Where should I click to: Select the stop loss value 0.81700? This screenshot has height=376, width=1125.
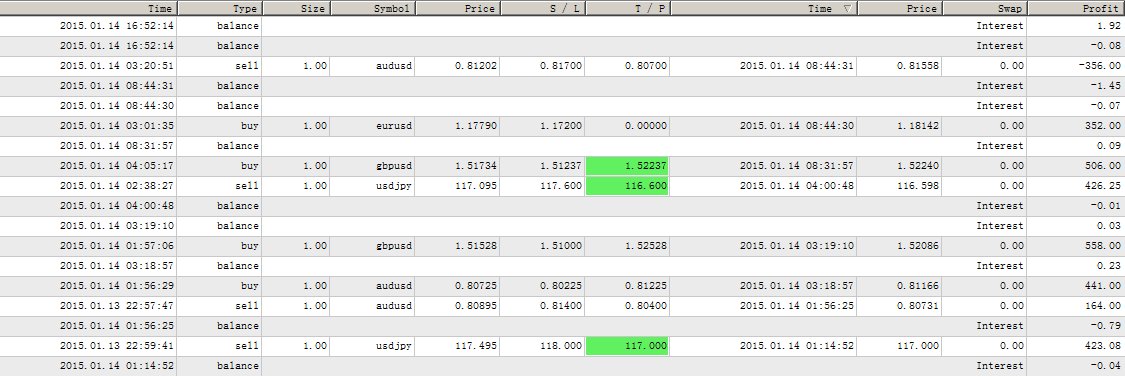560,65
